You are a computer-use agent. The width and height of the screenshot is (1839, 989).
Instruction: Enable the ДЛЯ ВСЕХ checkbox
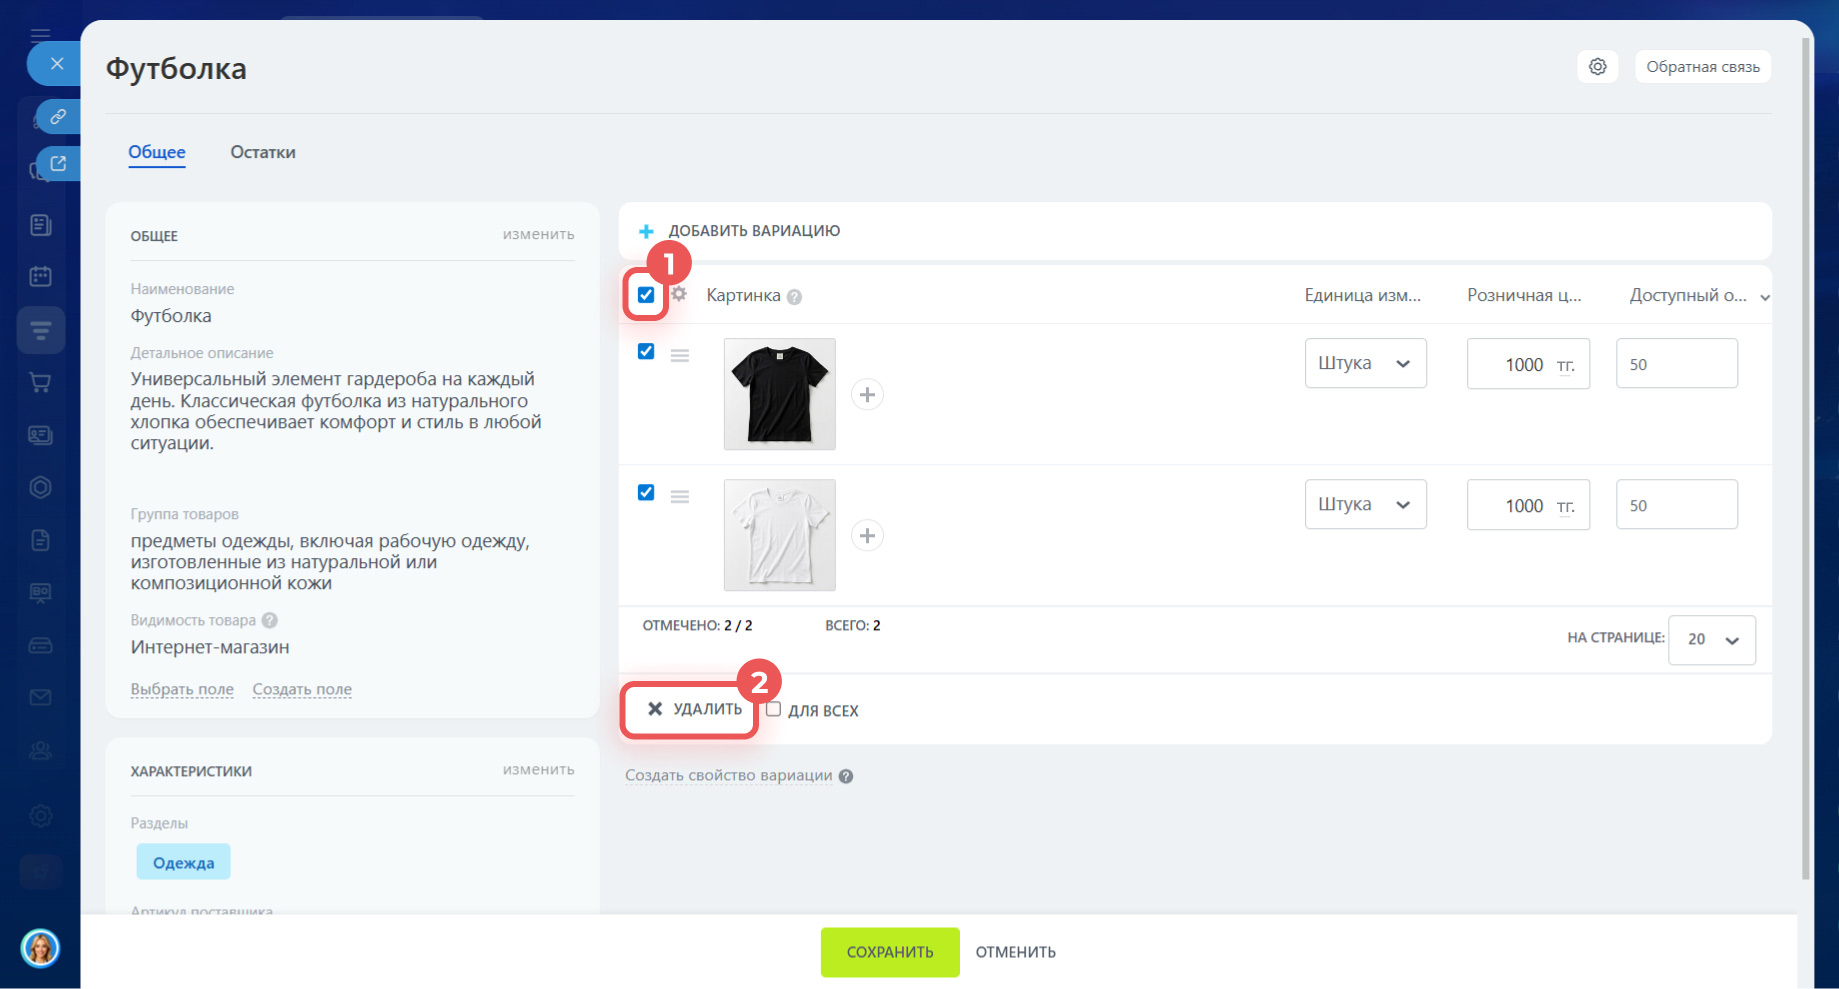coord(773,709)
